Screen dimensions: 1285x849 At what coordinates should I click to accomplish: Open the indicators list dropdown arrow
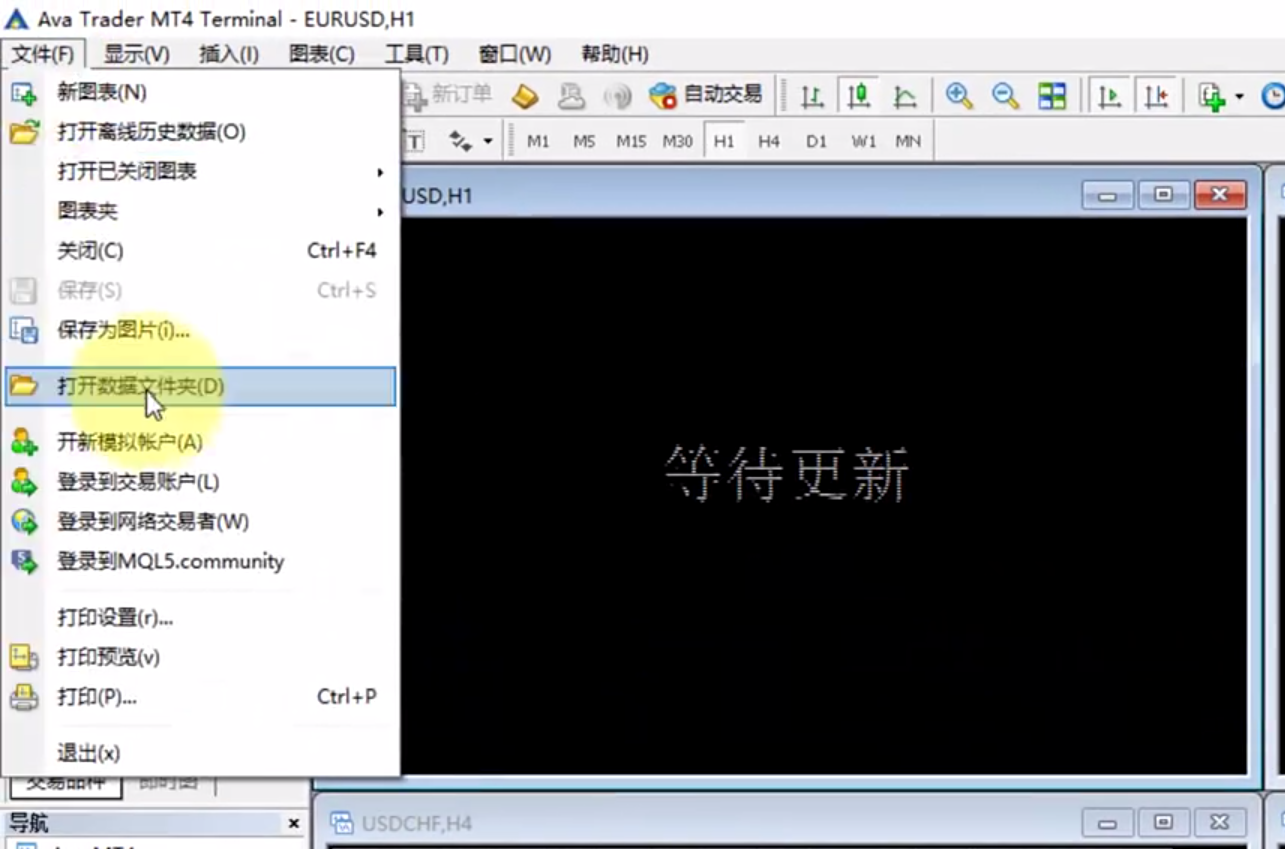[1239, 96]
